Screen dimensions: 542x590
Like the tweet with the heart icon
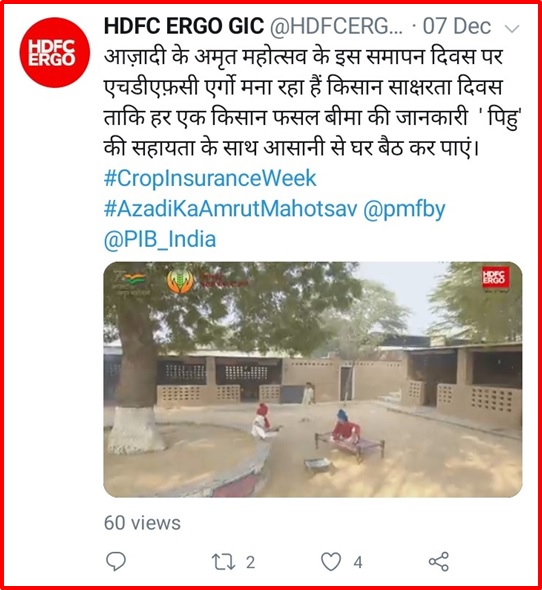(331, 562)
